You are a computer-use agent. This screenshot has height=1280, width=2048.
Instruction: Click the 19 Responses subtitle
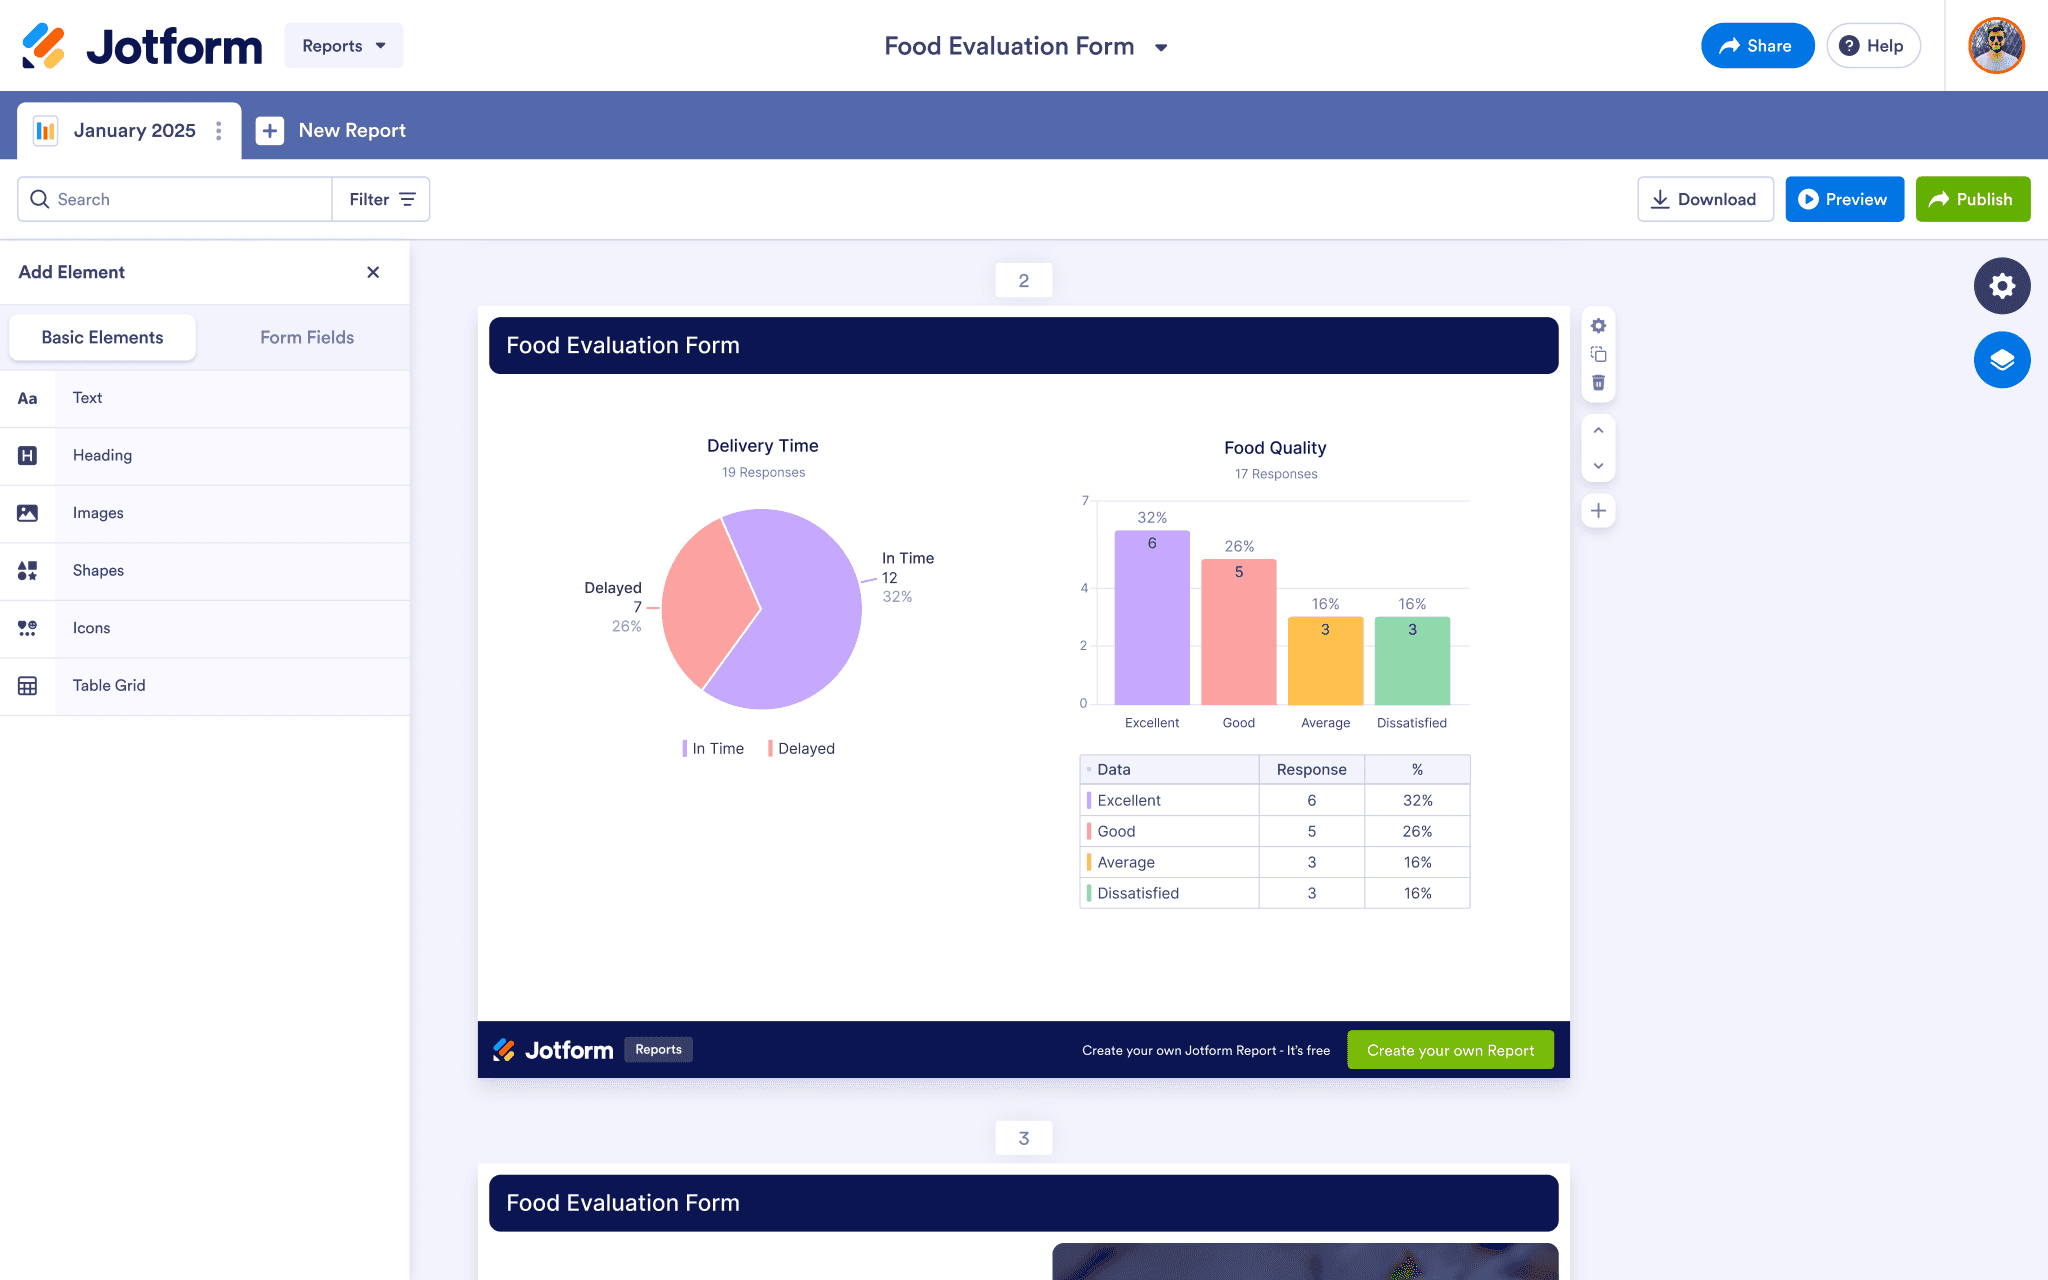pos(763,472)
